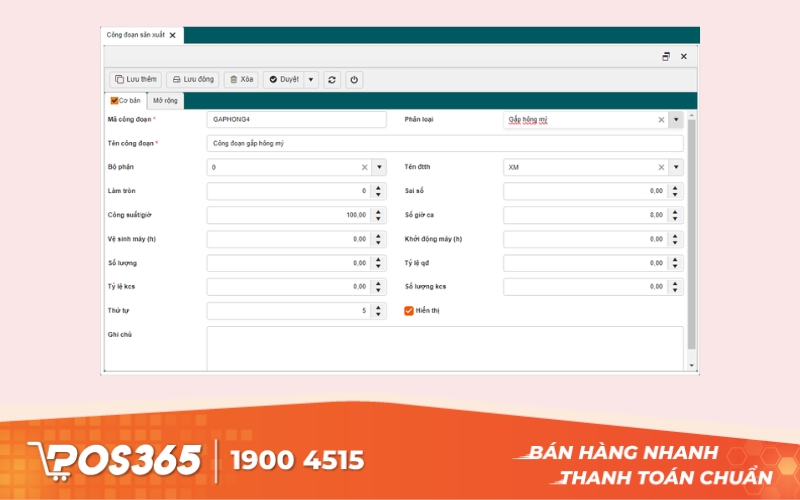Viewport: 800px width, 500px height.
Task: Clear the Phân loại field value
Action: [661, 120]
